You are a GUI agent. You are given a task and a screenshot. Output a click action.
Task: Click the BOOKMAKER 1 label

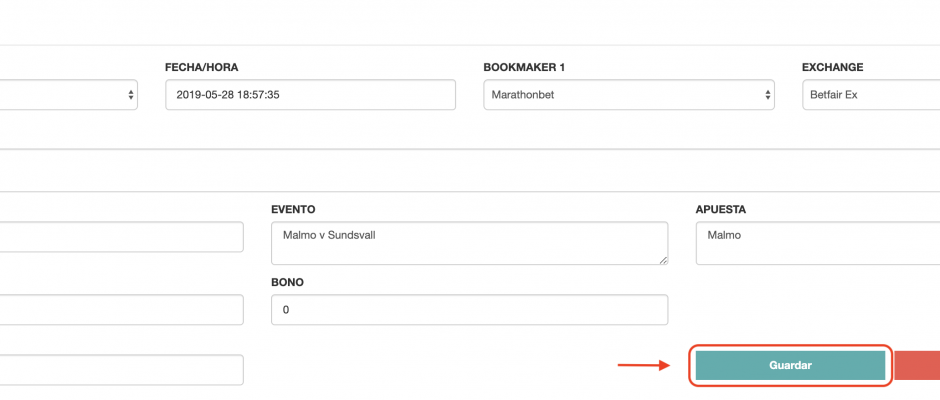coord(524,67)
